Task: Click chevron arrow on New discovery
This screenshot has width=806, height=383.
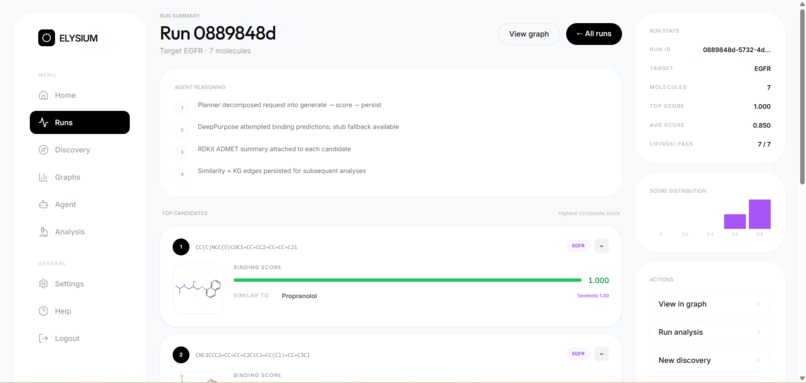Action: click(758, 361)
